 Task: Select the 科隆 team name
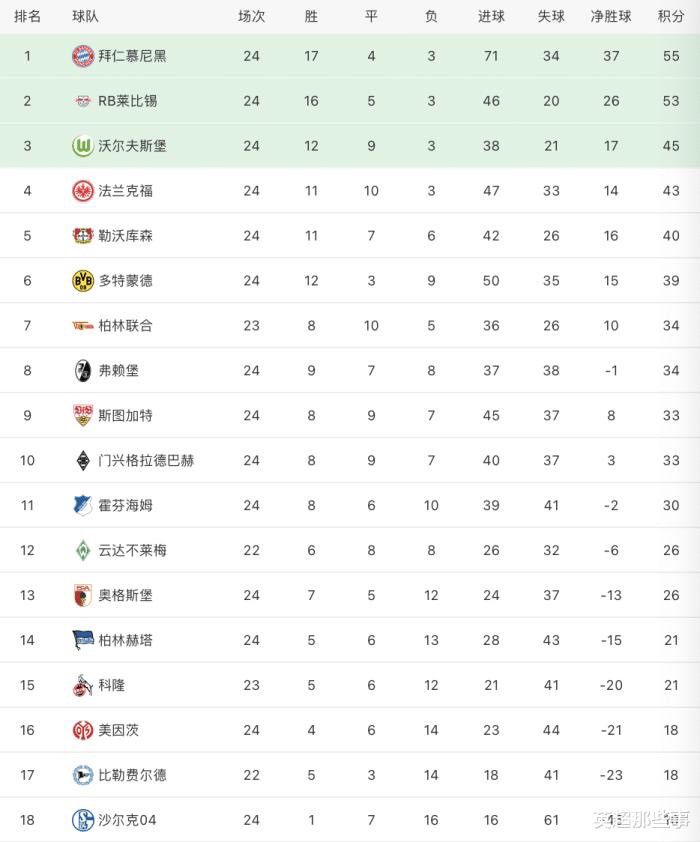(111, 685)
